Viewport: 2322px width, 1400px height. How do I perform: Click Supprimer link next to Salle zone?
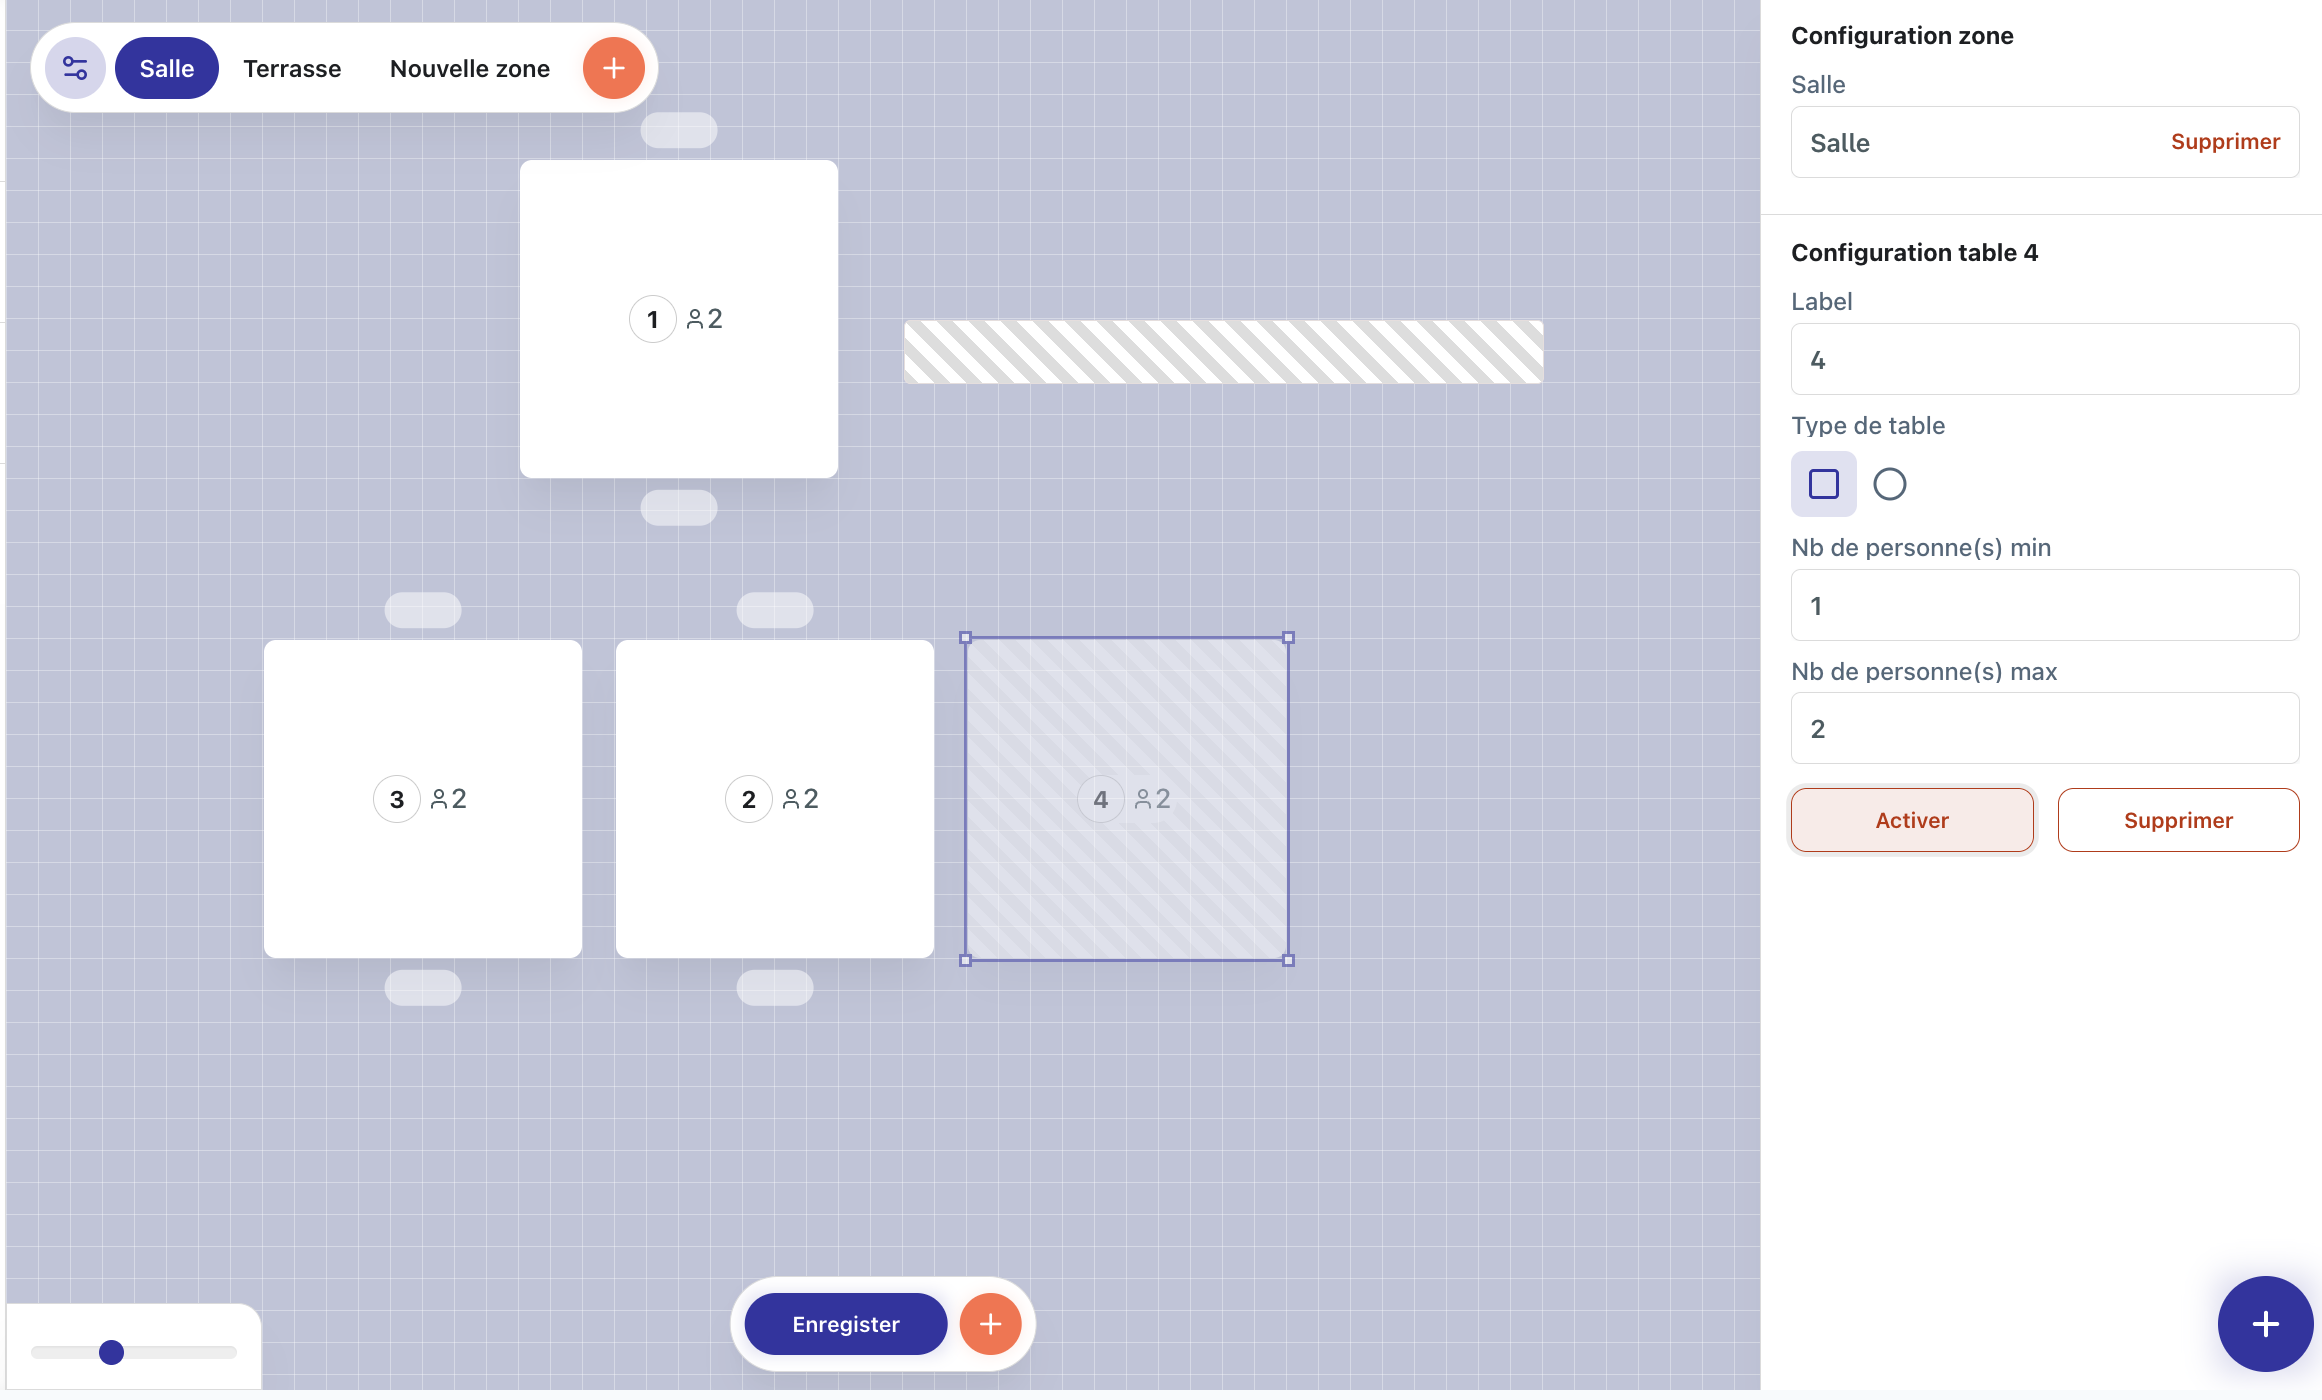click(x=2225, y=142)
